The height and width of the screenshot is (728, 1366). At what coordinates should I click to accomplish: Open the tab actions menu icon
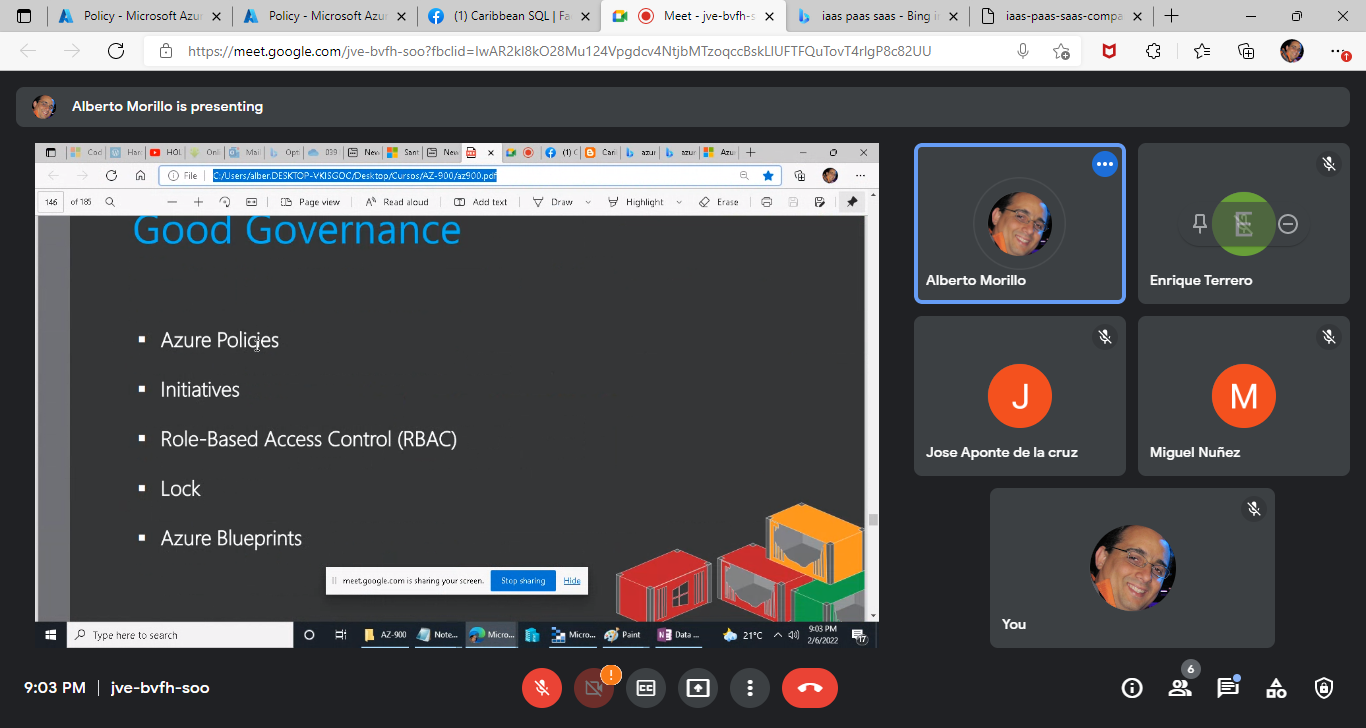click(24, 16)
